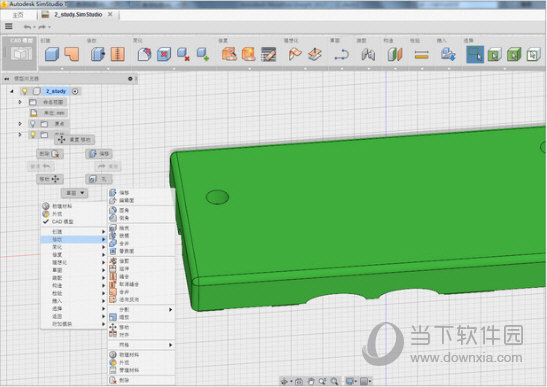
Task: Click the orbit icon in bottom navigation bar
Action: [284, 381]
